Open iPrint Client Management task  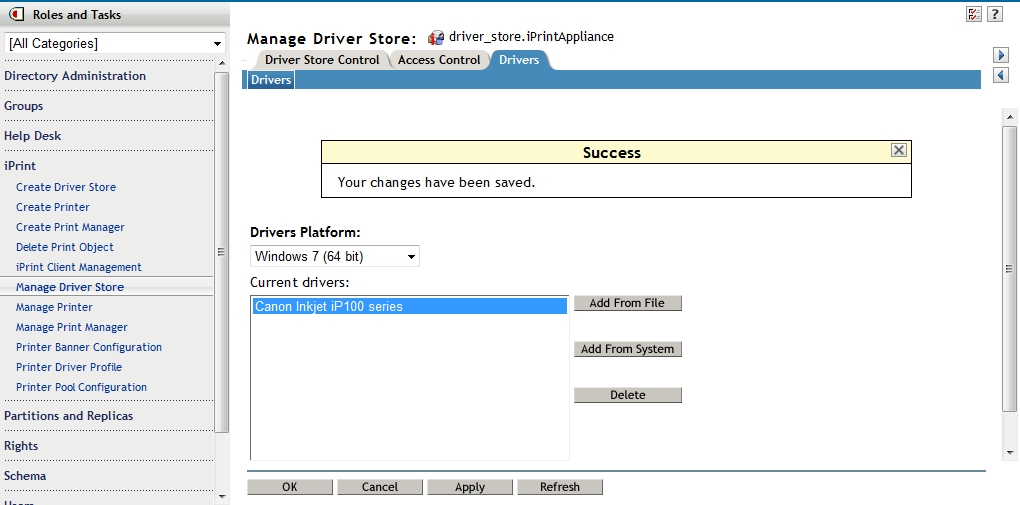[x=79, y=267]
